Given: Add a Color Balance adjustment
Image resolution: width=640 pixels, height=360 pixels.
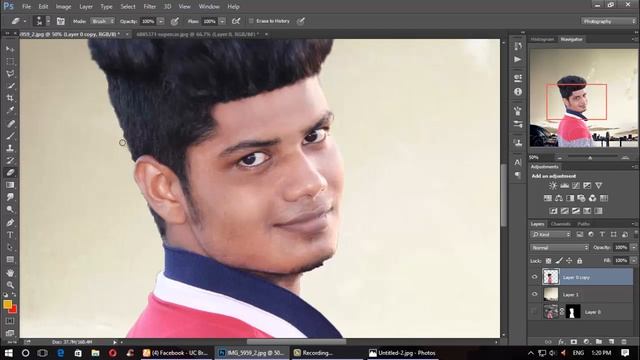Looking at the screenshot, I should pyautogui.click(x=559, y=198).
